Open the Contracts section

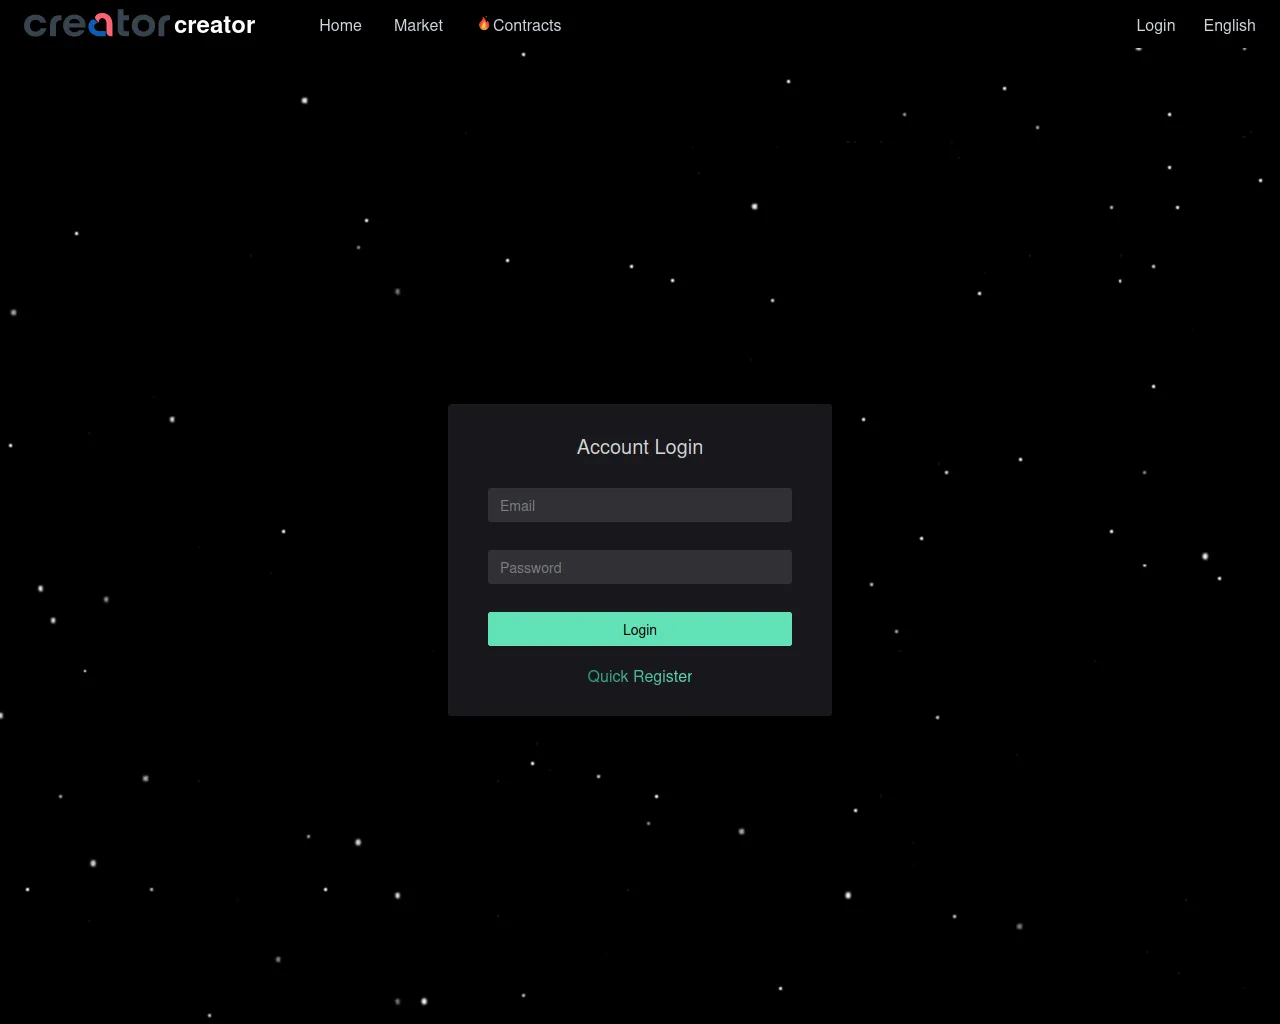[527, 25]
